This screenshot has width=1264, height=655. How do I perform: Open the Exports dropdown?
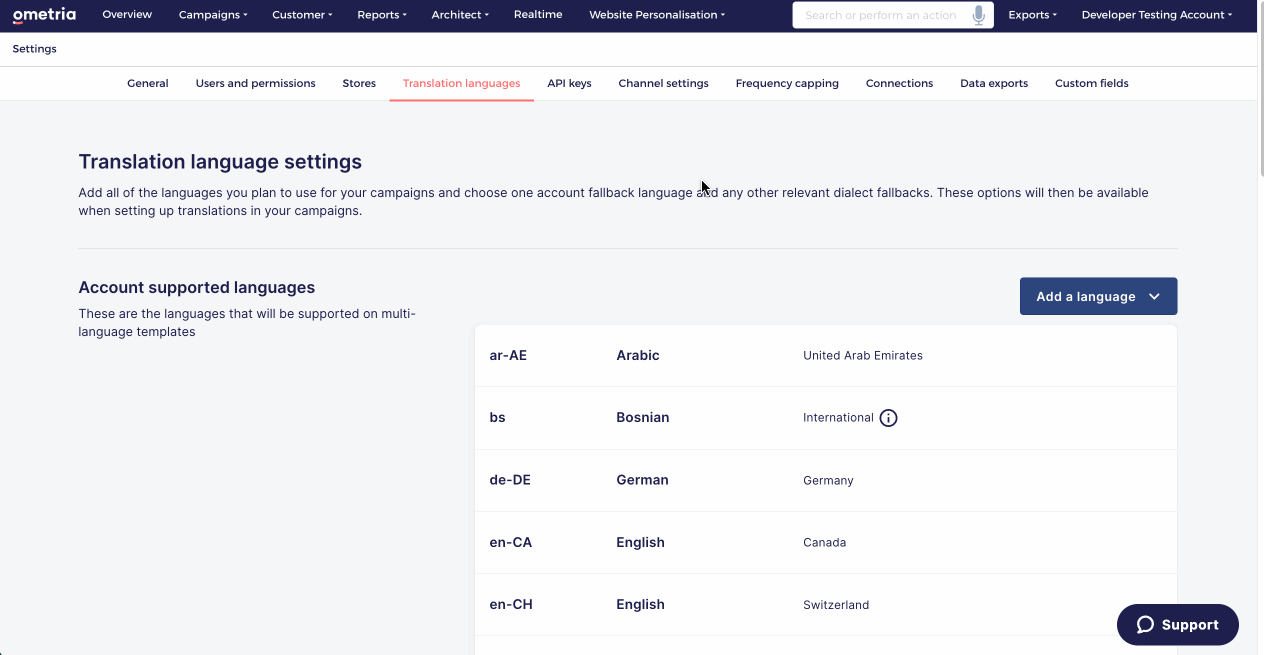pyautogui.click(x=1032, y=15)
